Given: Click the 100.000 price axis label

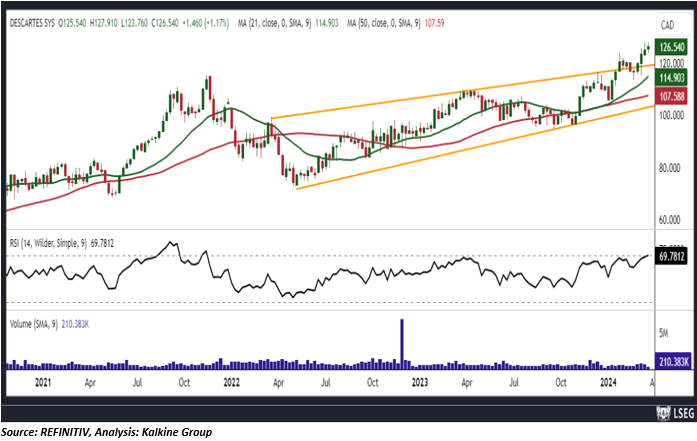Looking at the screenshot, I should 672,116.
